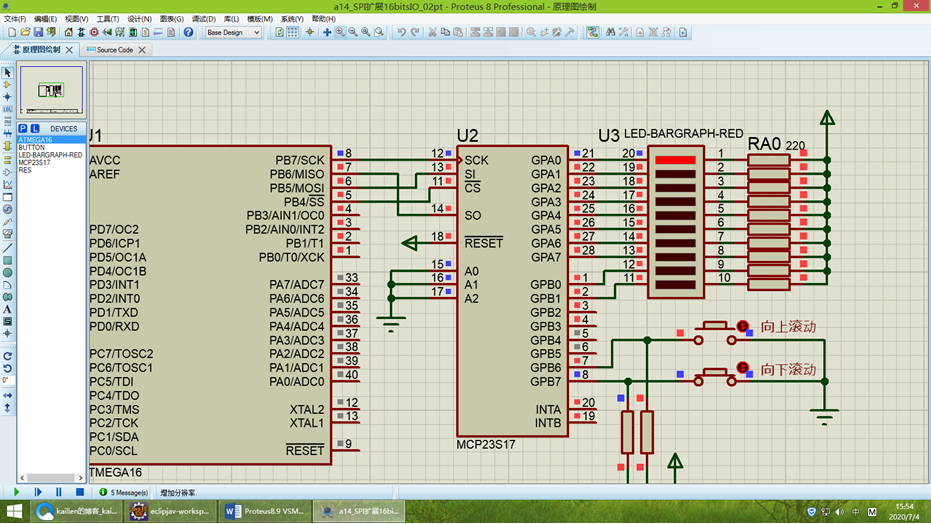Click the L library manage button

(35, 128)
